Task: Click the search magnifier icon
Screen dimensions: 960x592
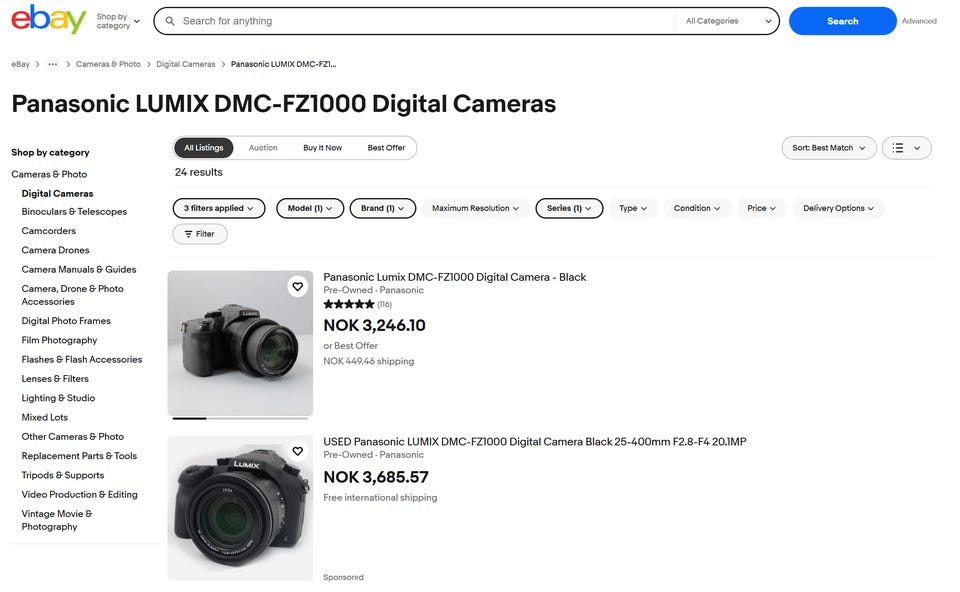Action: click(171, 21)
